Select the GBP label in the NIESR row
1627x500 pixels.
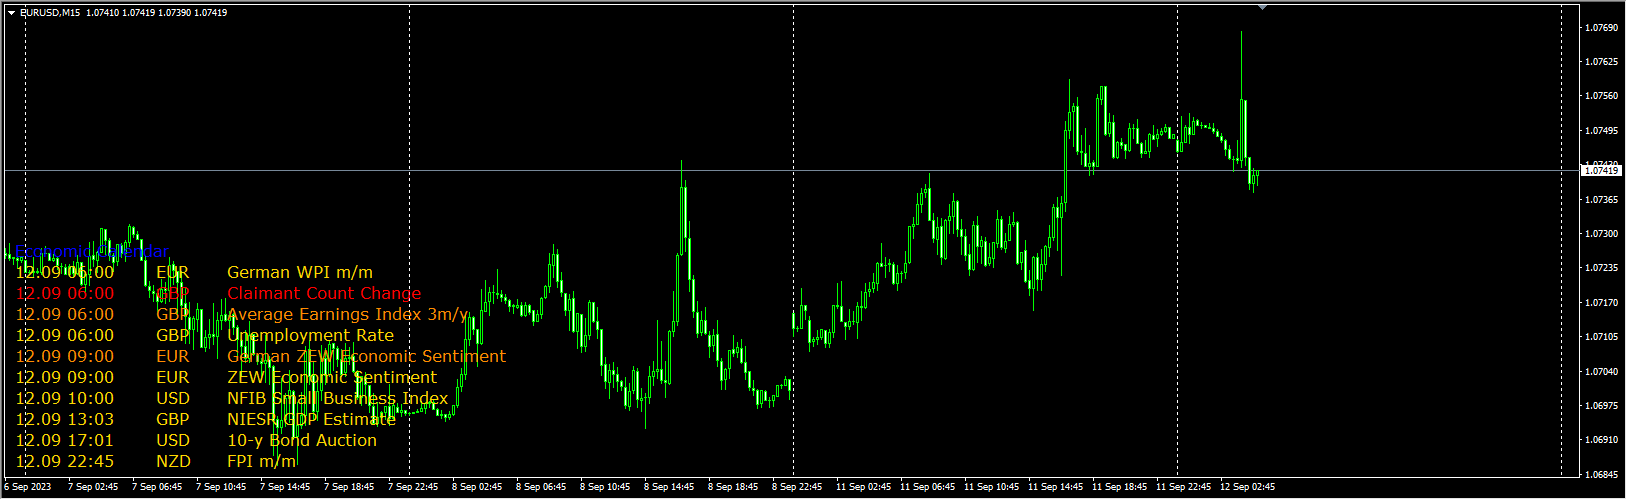(173, 419)
